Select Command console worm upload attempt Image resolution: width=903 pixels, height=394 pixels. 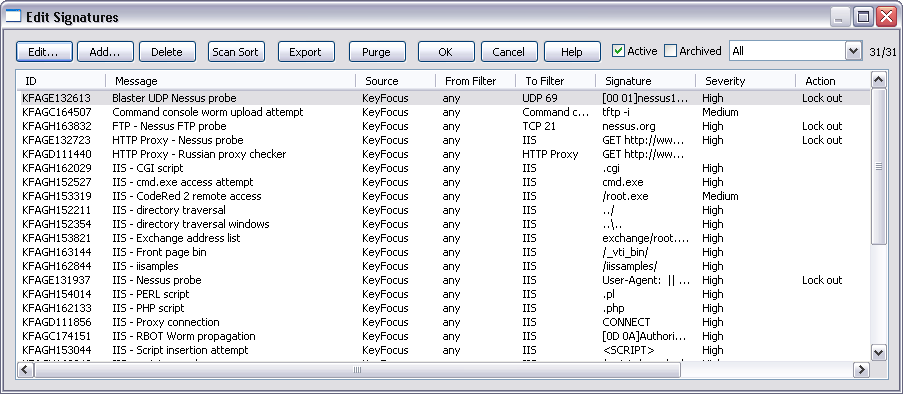click(443, 112)
